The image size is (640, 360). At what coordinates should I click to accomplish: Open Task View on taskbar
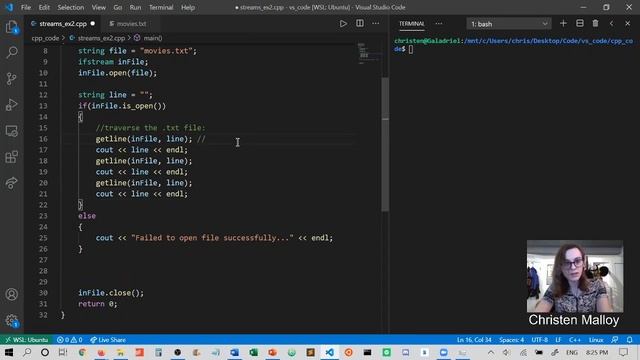tap(63, 352)
